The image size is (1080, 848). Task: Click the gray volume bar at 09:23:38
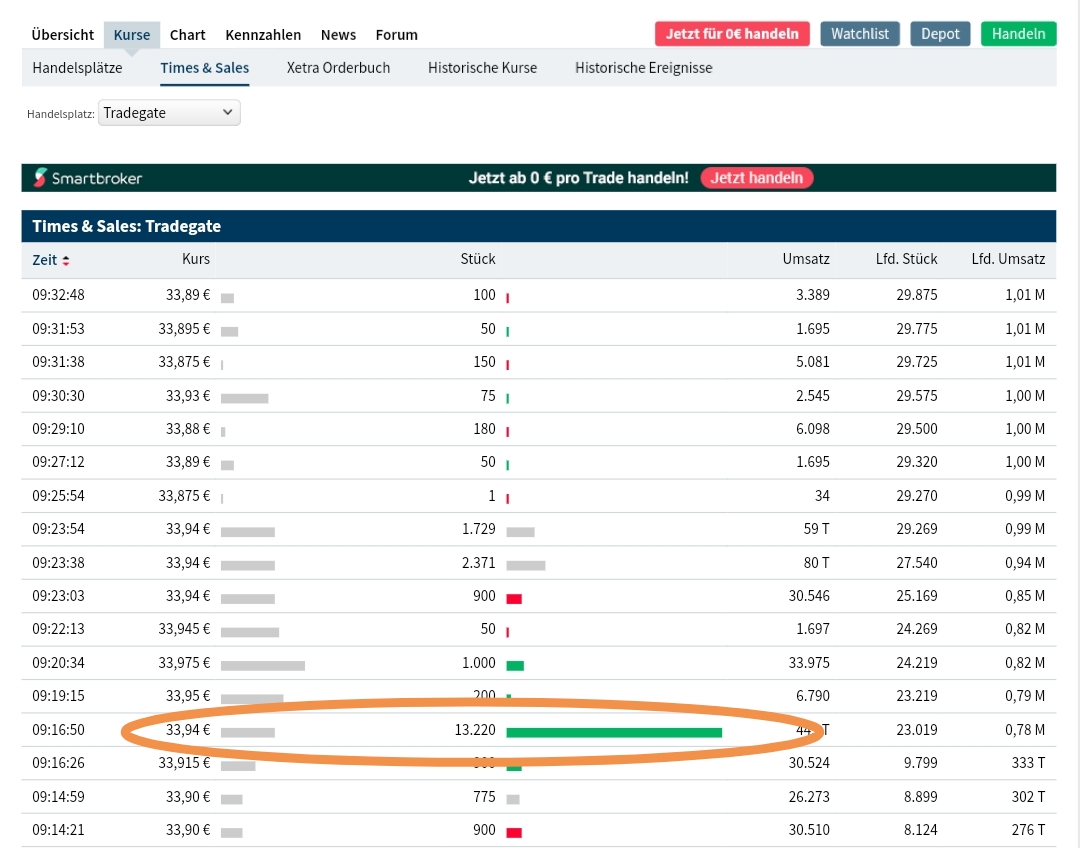[526, 565]
